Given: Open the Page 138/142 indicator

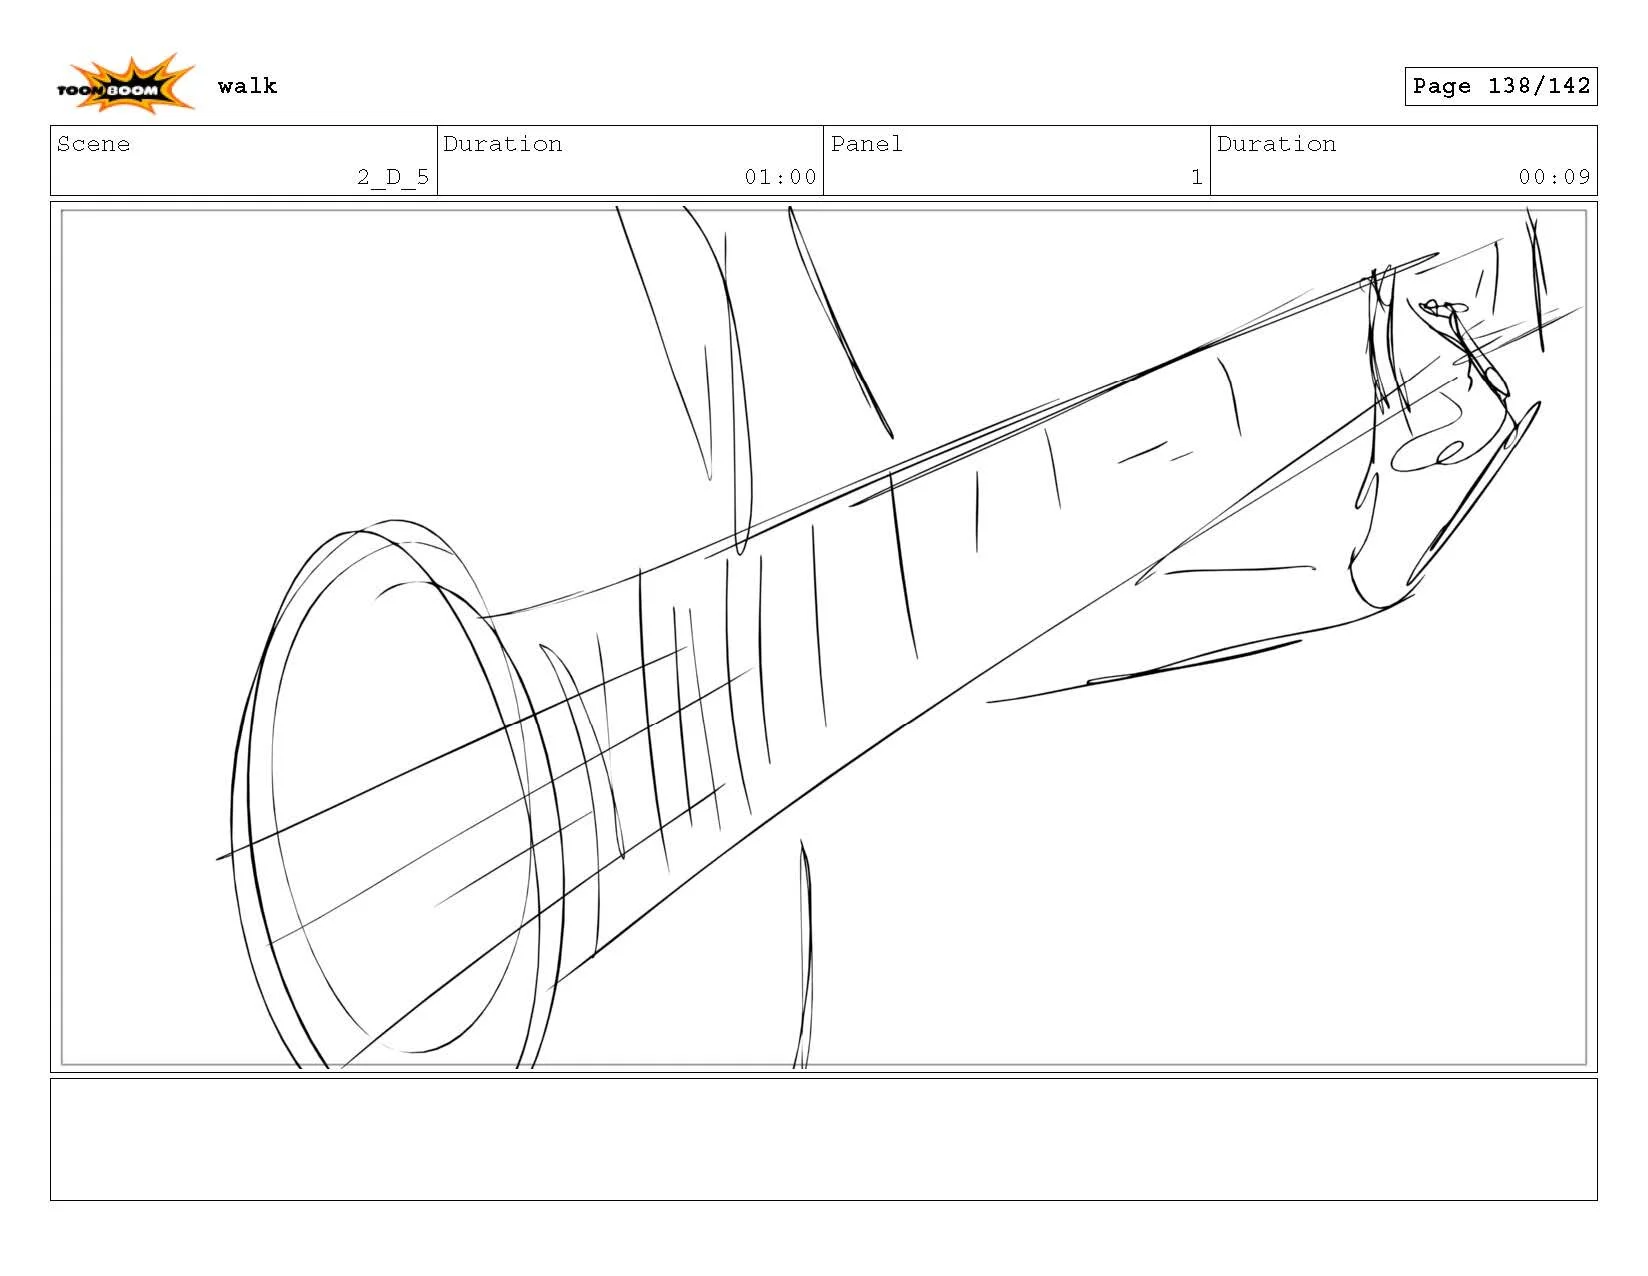Looking at the screenshot, I should coord(1500,86).
